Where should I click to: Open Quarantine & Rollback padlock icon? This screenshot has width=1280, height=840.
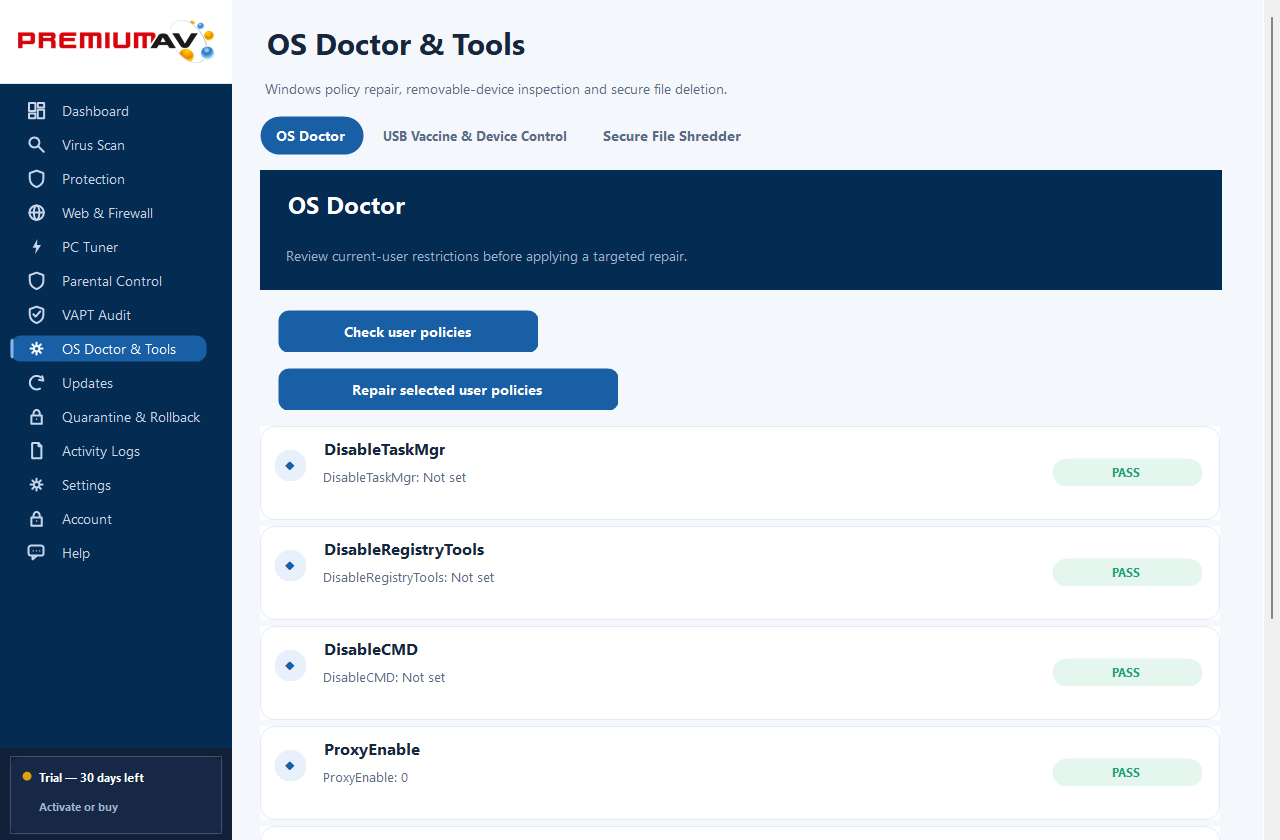point(37,417)
